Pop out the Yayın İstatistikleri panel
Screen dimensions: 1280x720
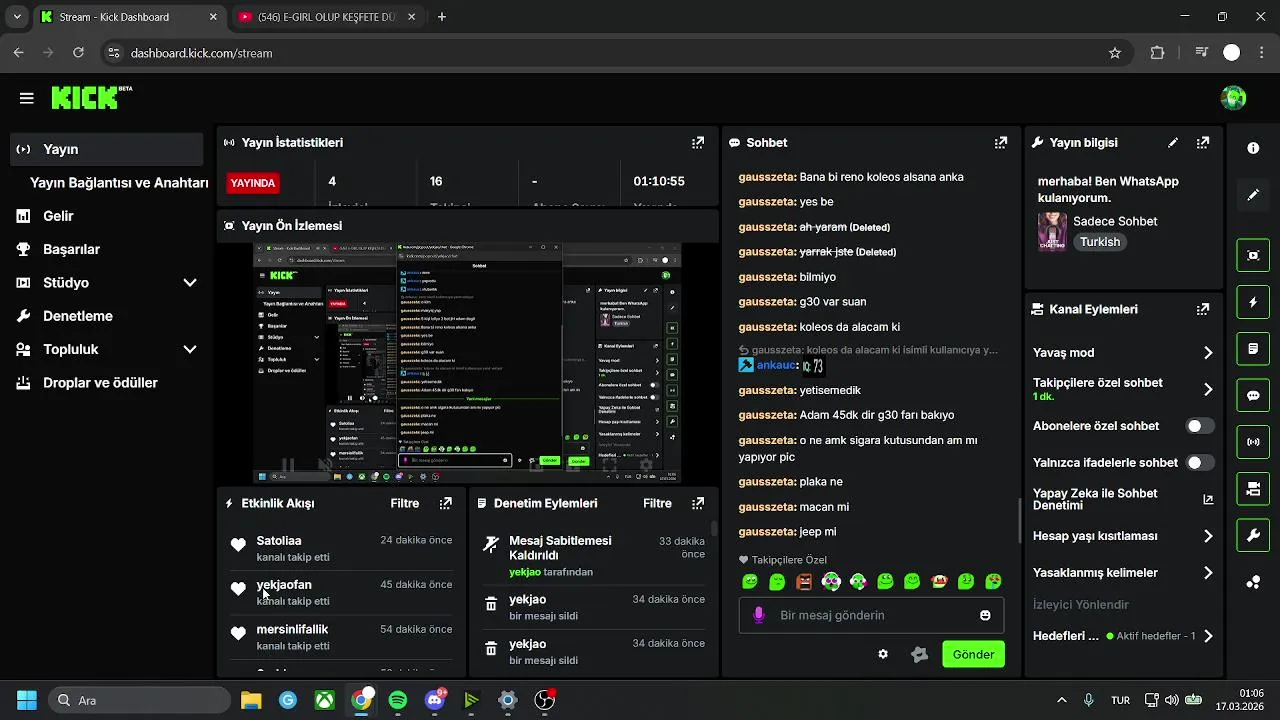698,143
